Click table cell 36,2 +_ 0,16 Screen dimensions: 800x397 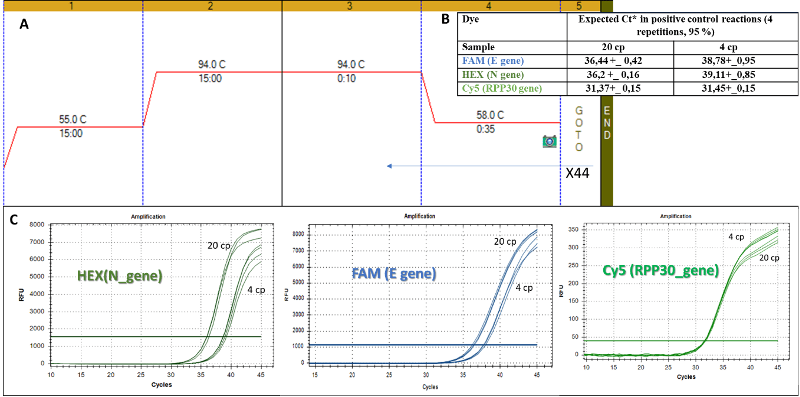[x=620, y=75]
